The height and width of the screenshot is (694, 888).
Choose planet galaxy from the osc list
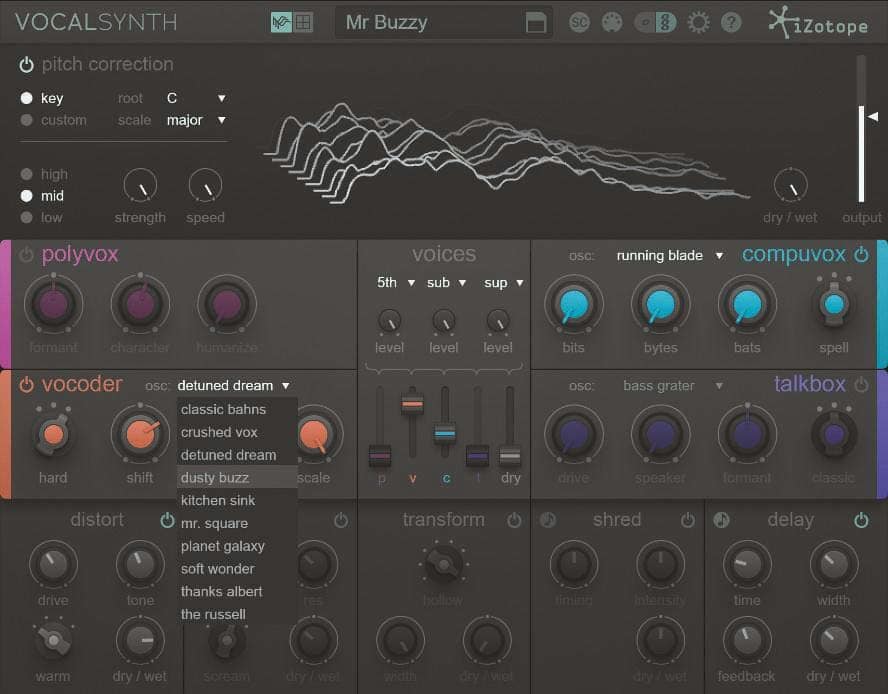(x=237, y=546)
